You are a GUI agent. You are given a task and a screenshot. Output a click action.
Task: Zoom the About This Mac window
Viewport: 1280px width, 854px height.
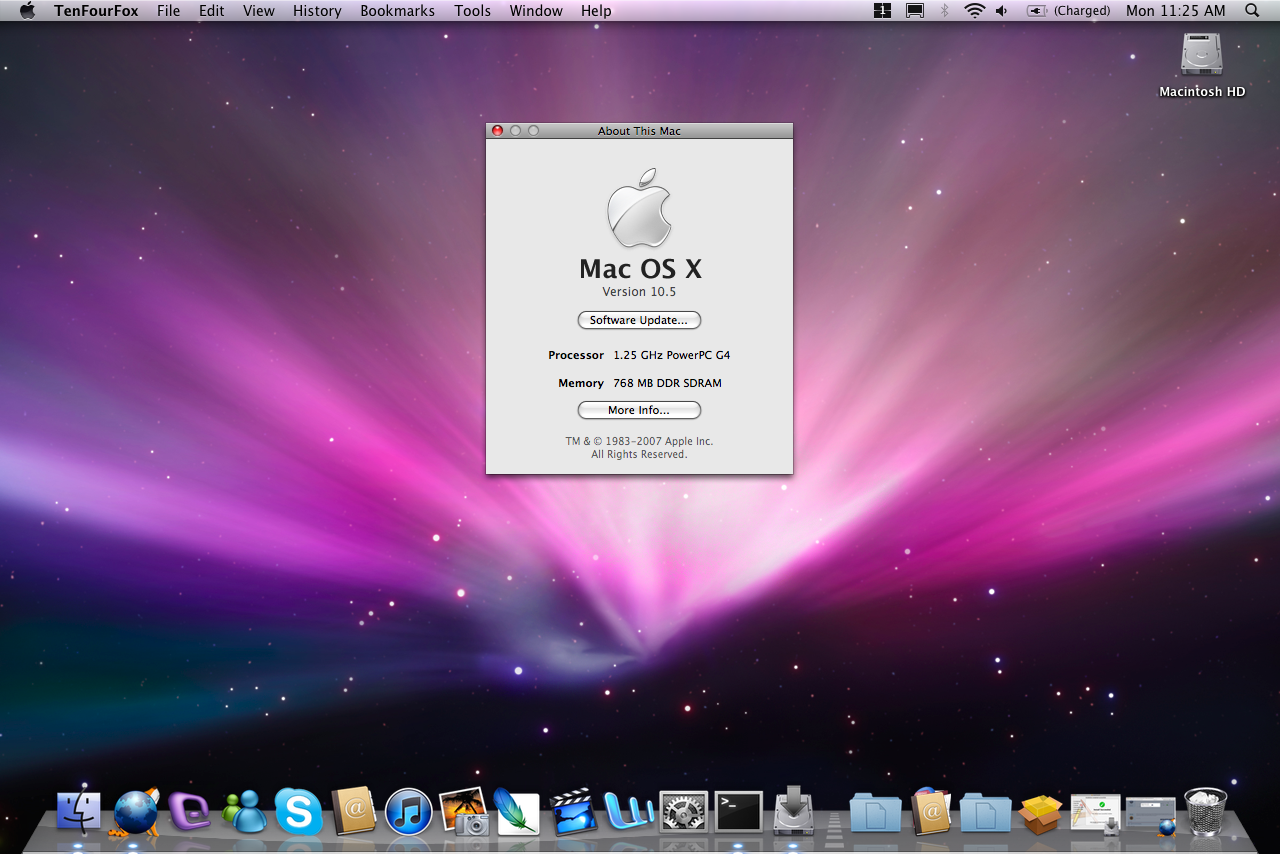tap(533, 131)
